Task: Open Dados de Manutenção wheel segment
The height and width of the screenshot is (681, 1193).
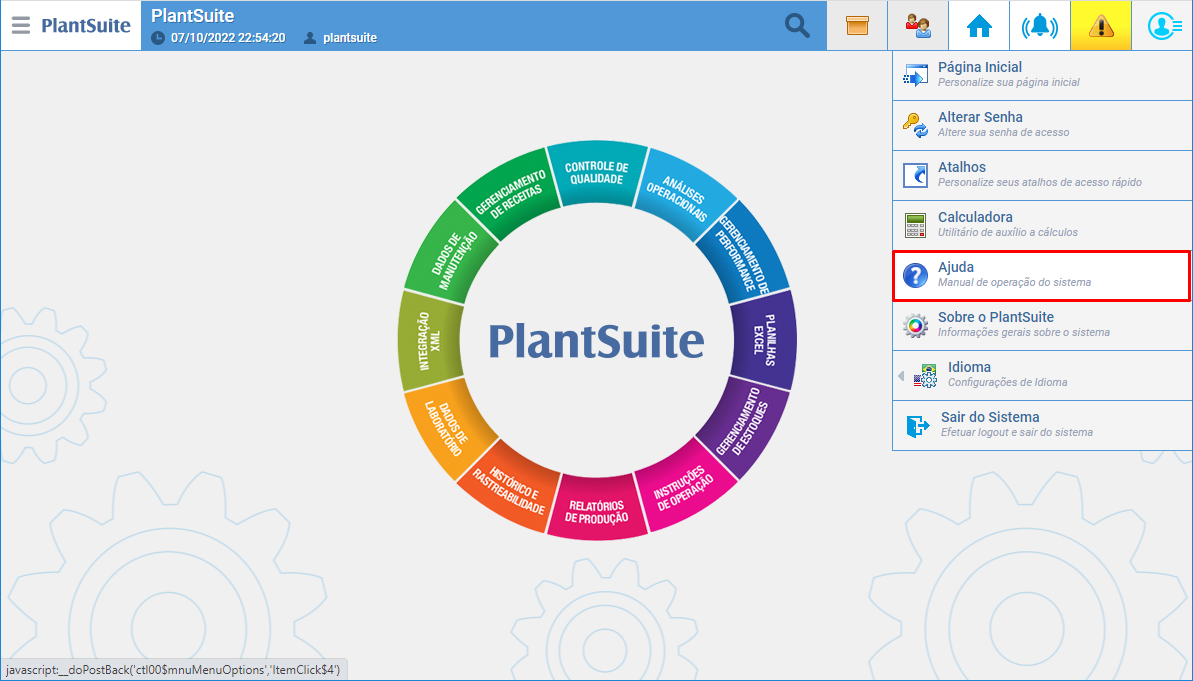Action: point(452,254)
